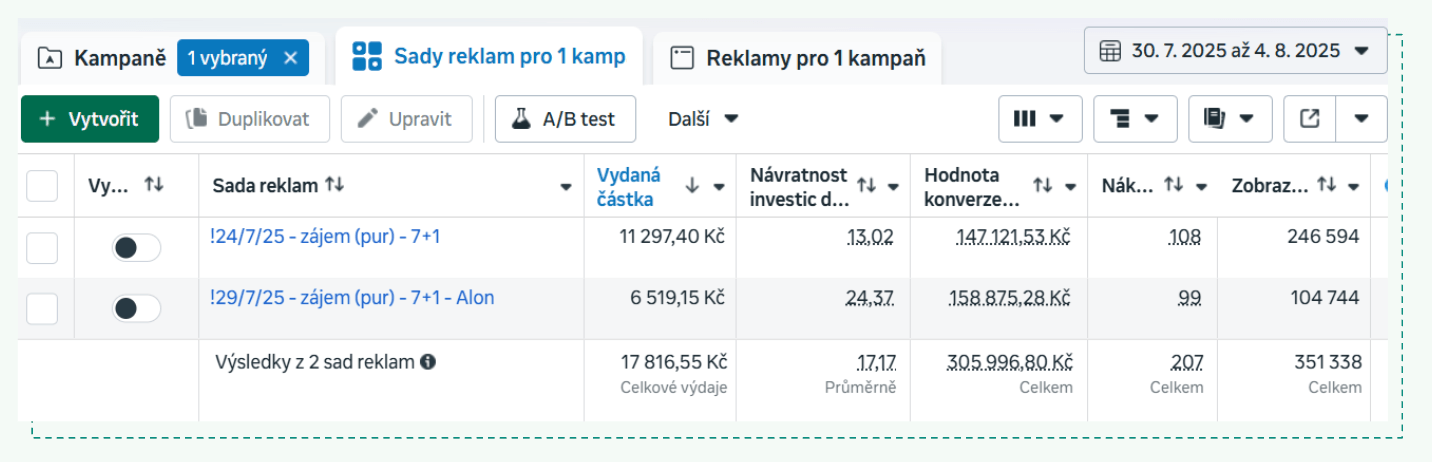Image resolution: width=1432 pixels, height=462 pixels.
Task: Click the export share icon
Action: pos(1309,119)
